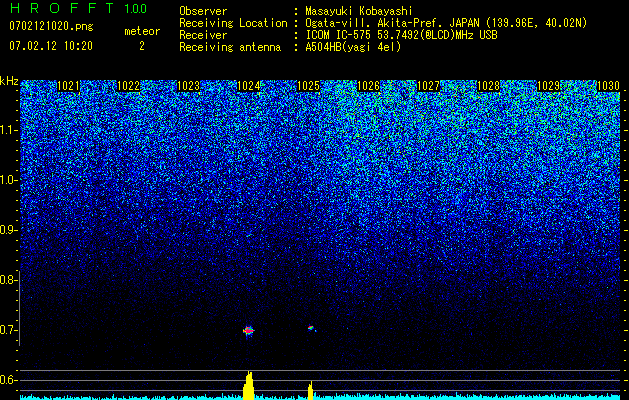This screenshot has height=400, width=629.
Task: Click the 1025 time marker
Action: [x=308, y=86]
